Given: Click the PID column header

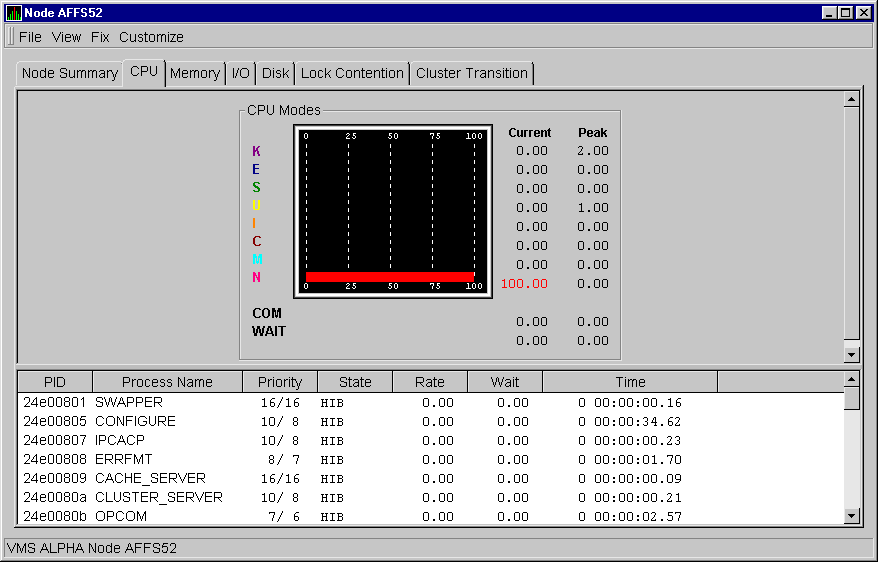Looking at the screenshot, I should click(55, 382).
